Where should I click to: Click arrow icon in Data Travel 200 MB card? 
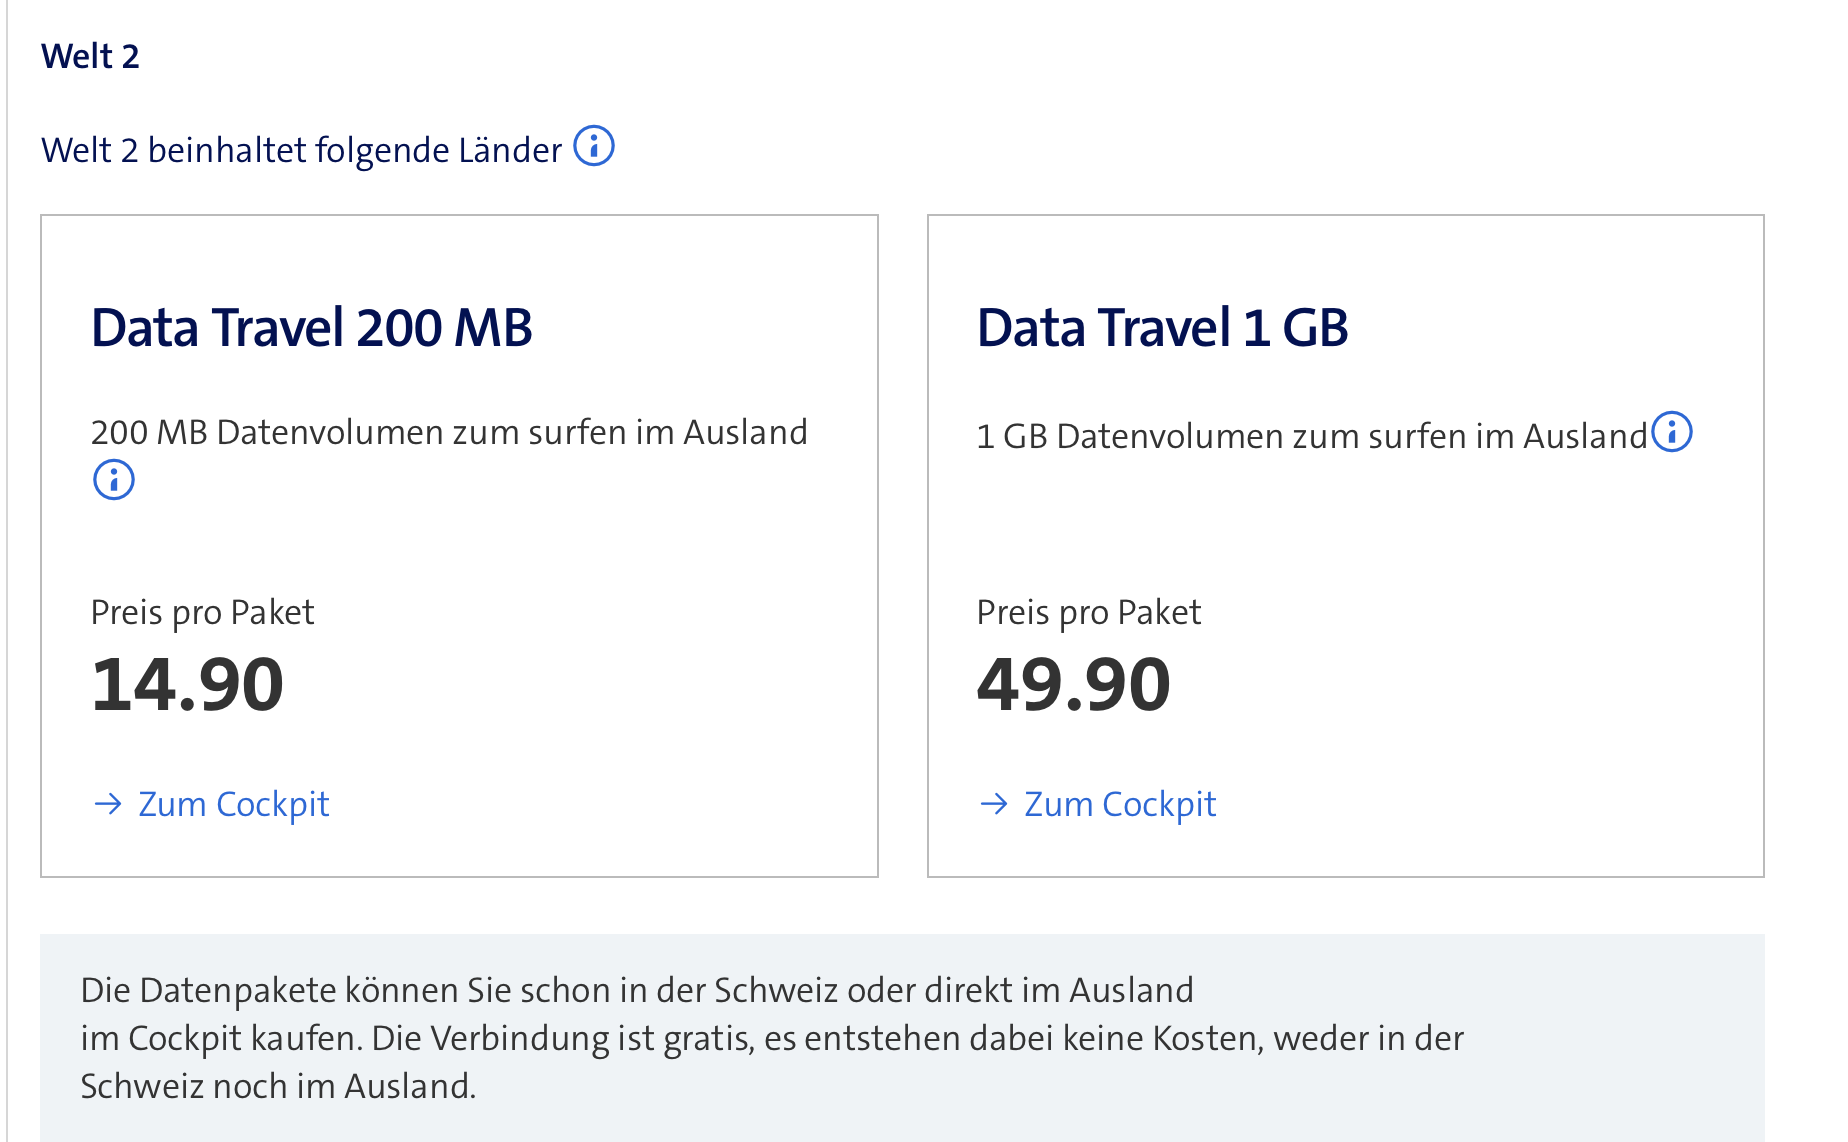pyautogui.click(x=107, y=804)
